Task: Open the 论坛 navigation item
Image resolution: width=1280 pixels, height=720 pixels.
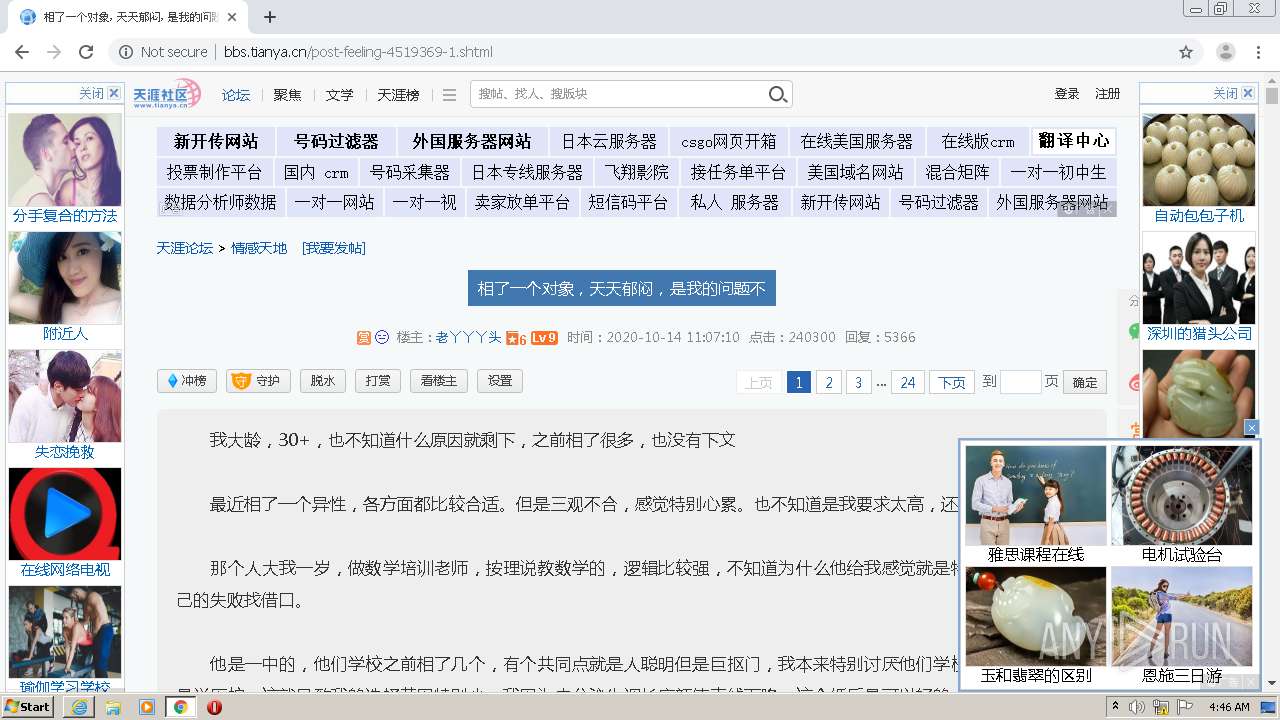Action: click(236, 95)
